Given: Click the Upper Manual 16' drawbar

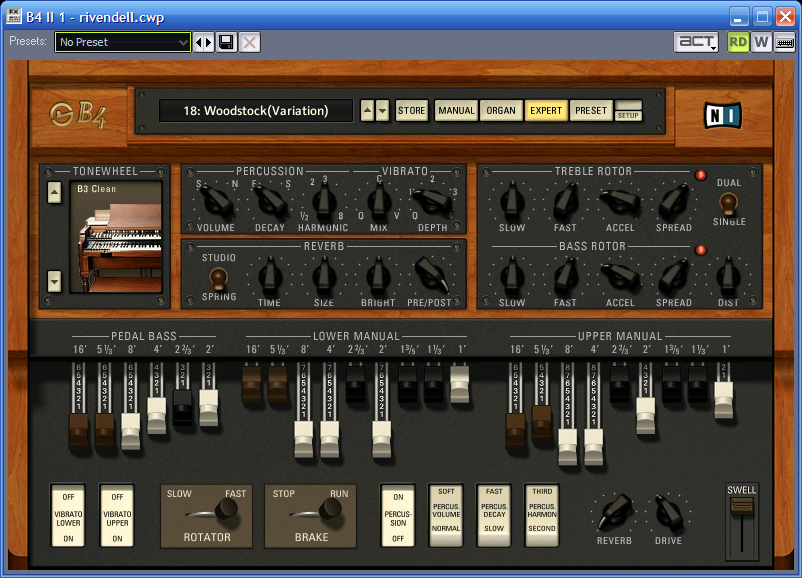Looking at the screenshot, I should pos(516,432).
